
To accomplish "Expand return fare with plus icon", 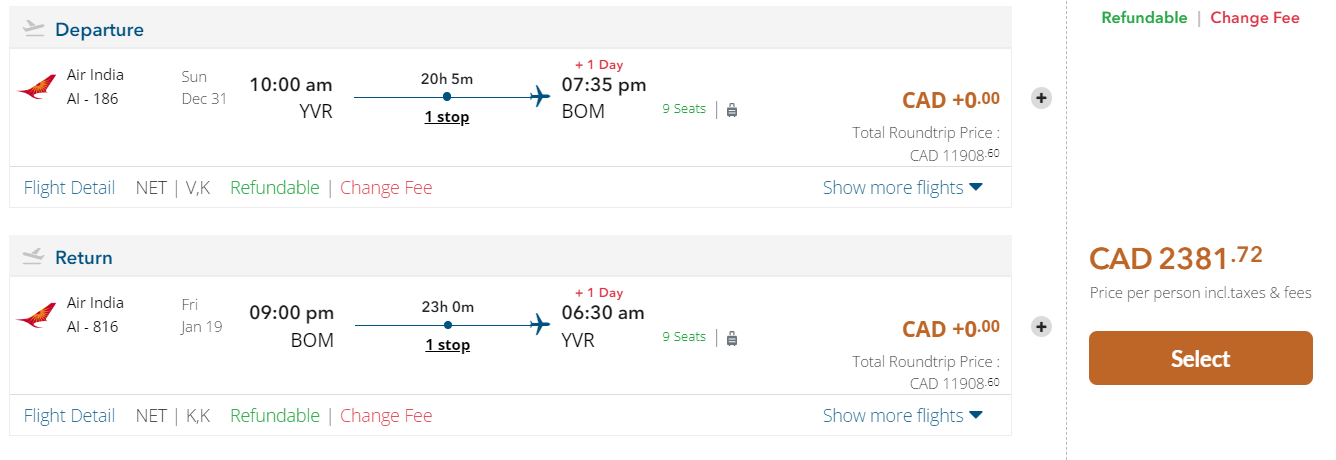I will [x=1041, y=326].
